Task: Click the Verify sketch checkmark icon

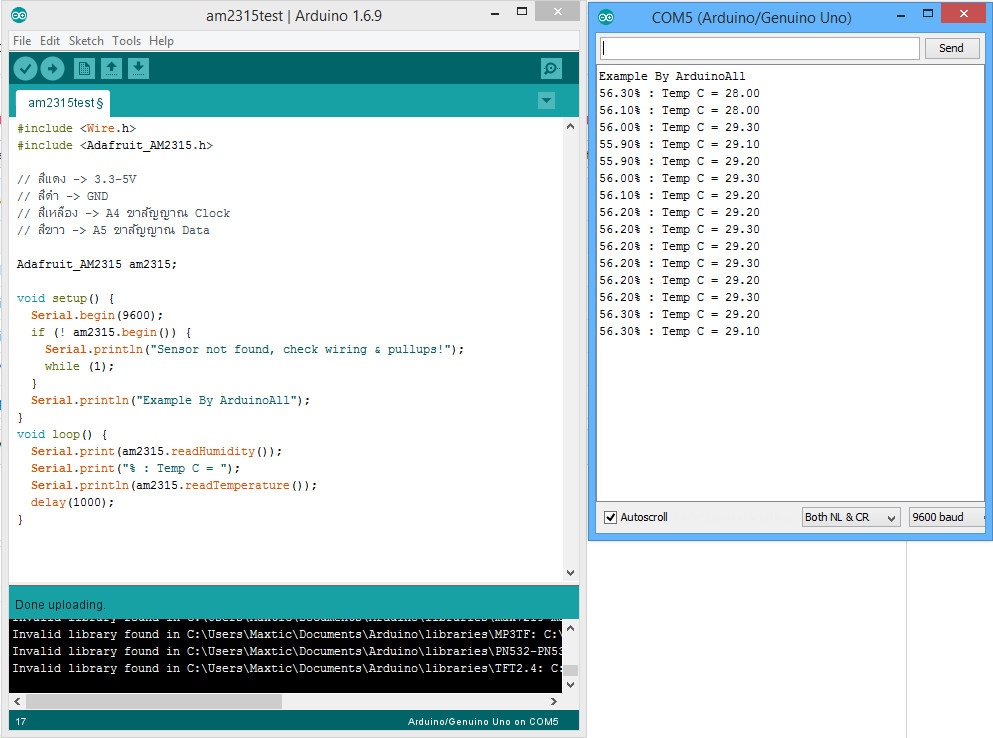Action: coord(25,68)
